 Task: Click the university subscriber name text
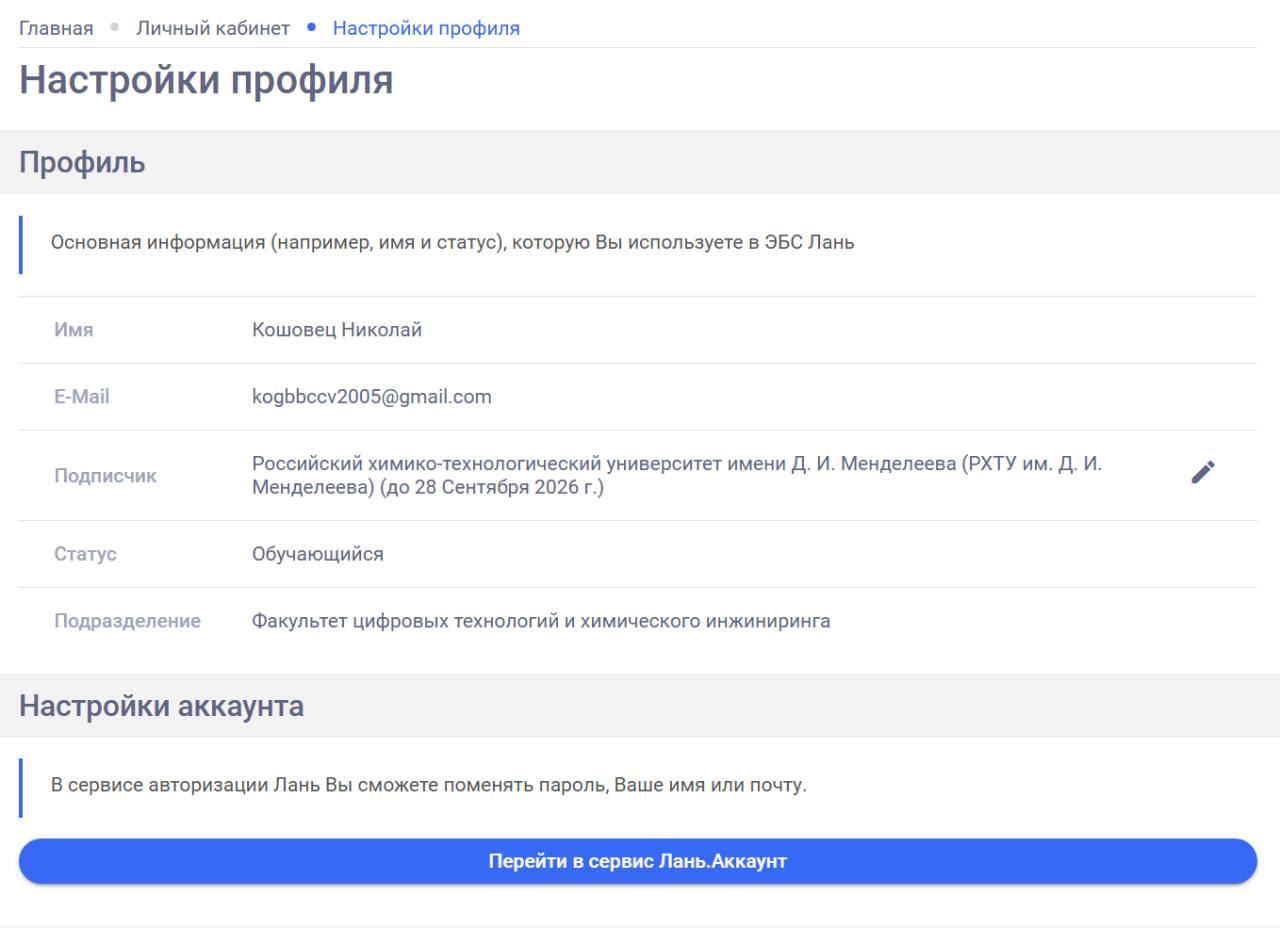tap(676, 476)
